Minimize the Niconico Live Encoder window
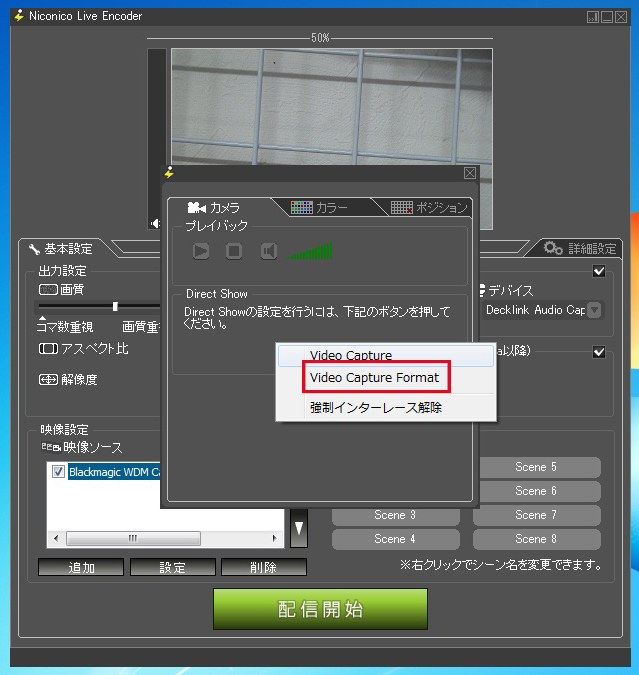Screen dimensions: 639x675 click(x=607, y=17)
